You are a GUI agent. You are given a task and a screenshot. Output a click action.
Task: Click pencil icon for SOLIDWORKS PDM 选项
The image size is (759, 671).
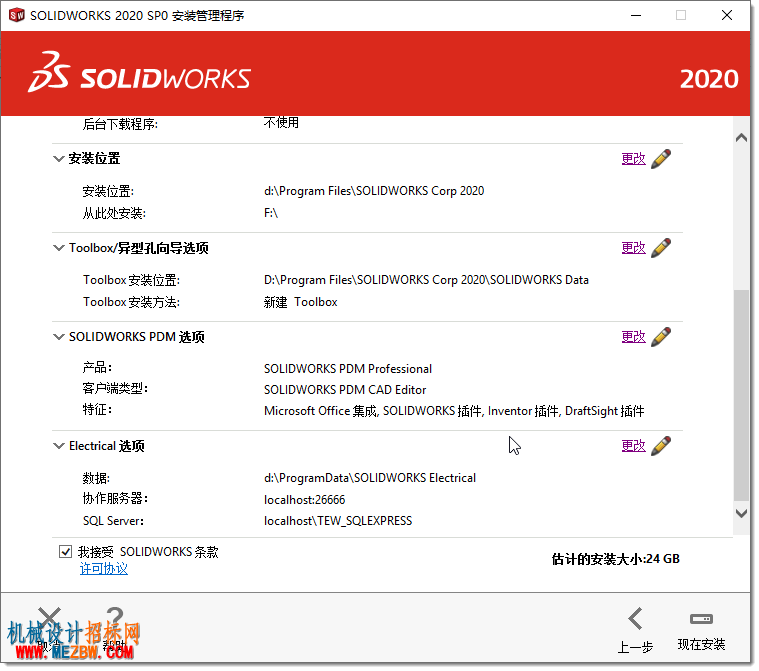click(x=661, y=337)
